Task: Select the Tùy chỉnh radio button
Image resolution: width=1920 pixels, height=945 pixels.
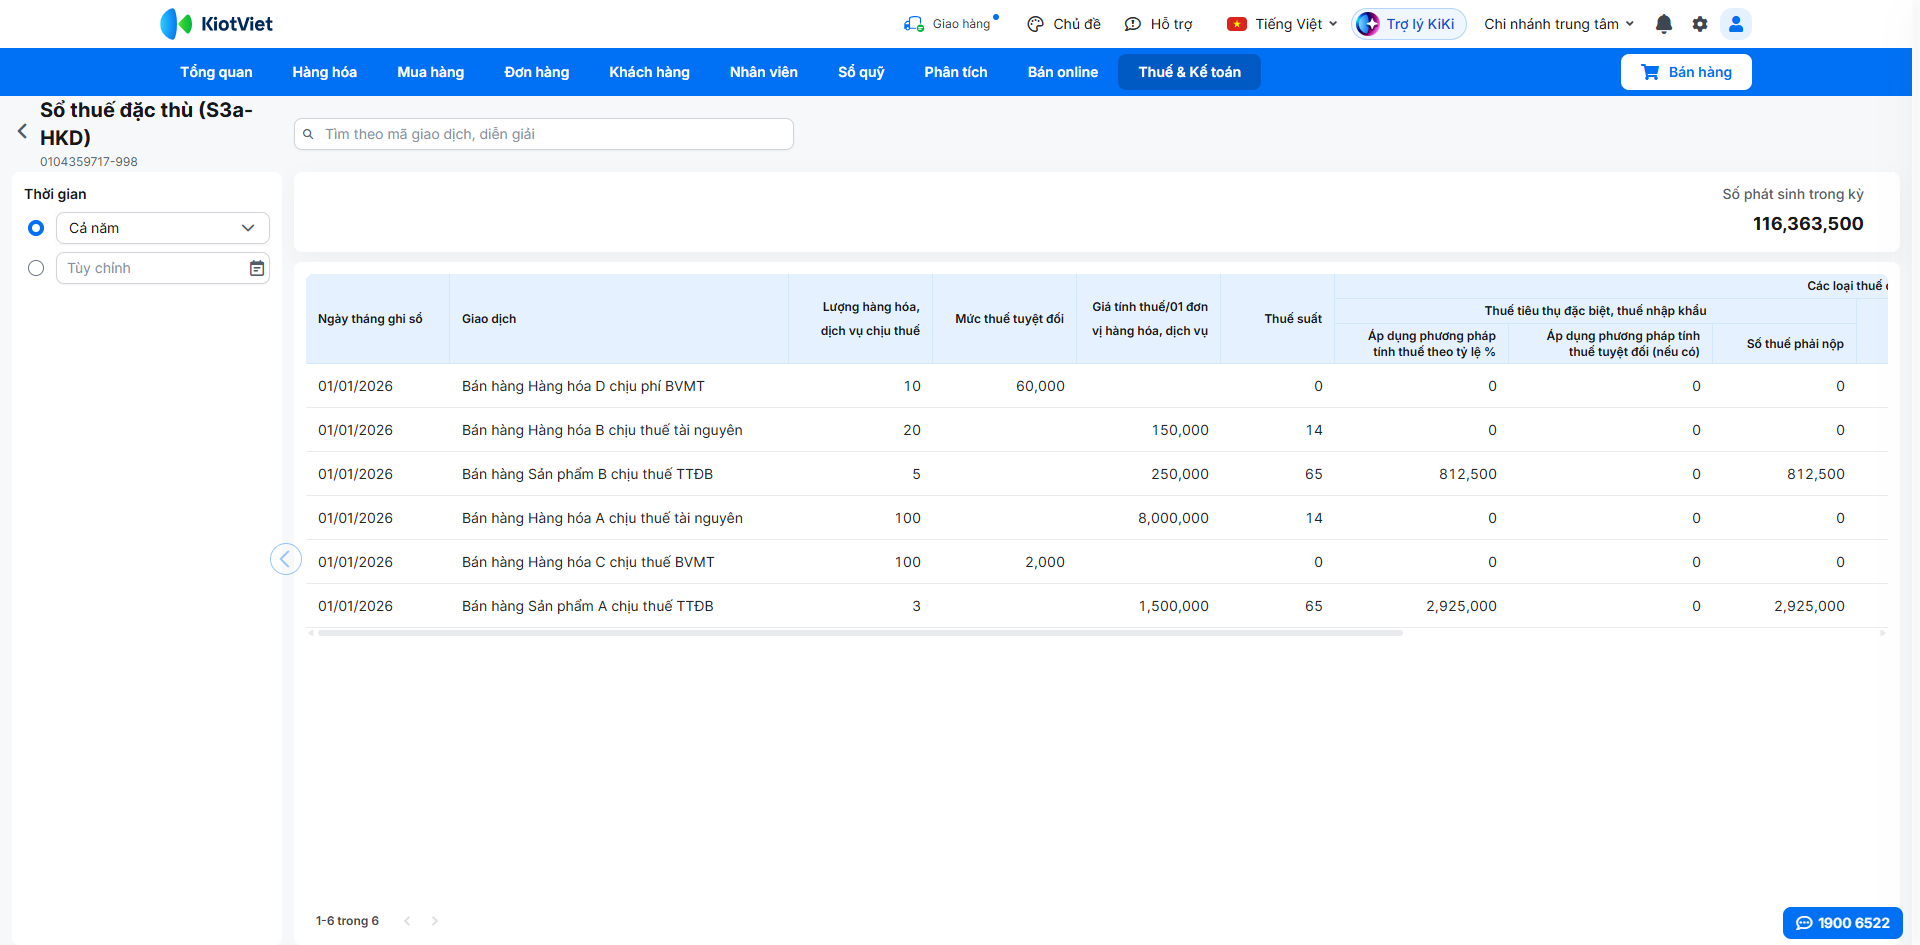Action: (x=36, y=268)
